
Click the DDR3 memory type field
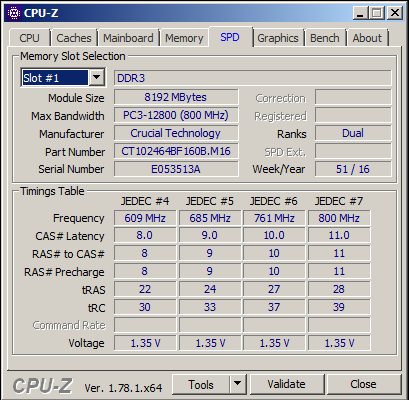[x=253, y=78]
